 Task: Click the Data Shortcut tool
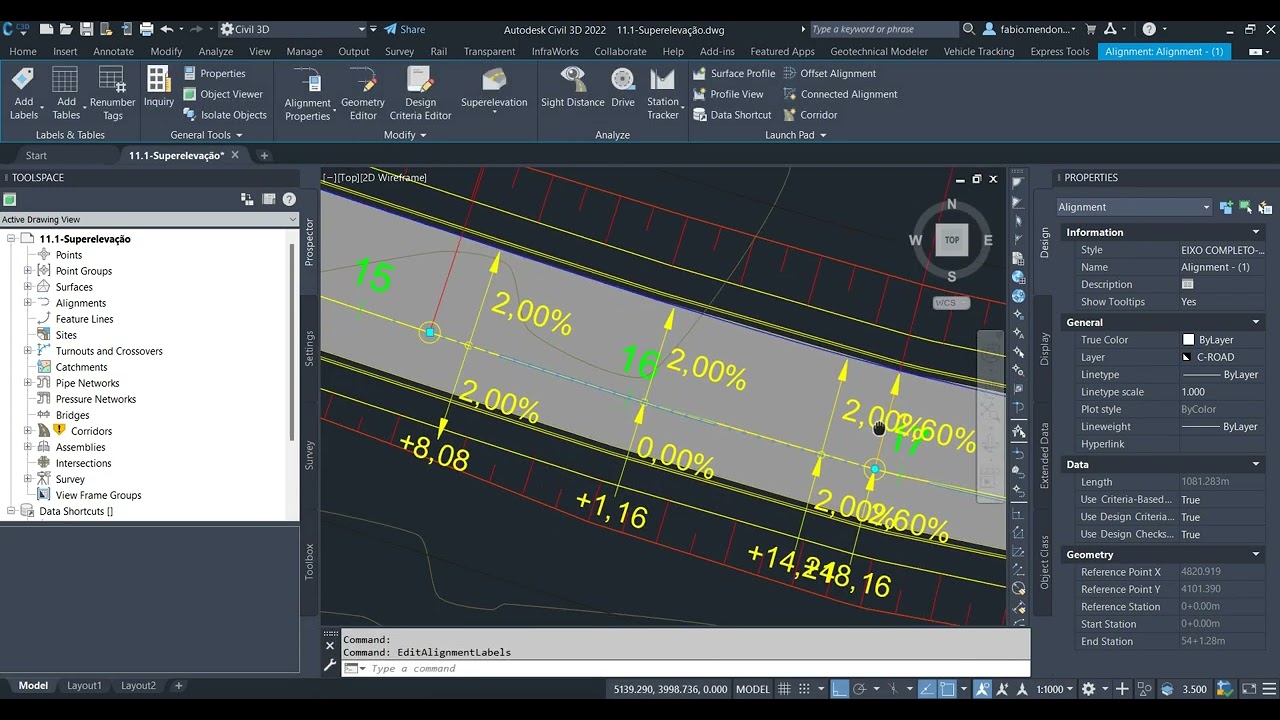pyautogui.click(x=732, y=115)
